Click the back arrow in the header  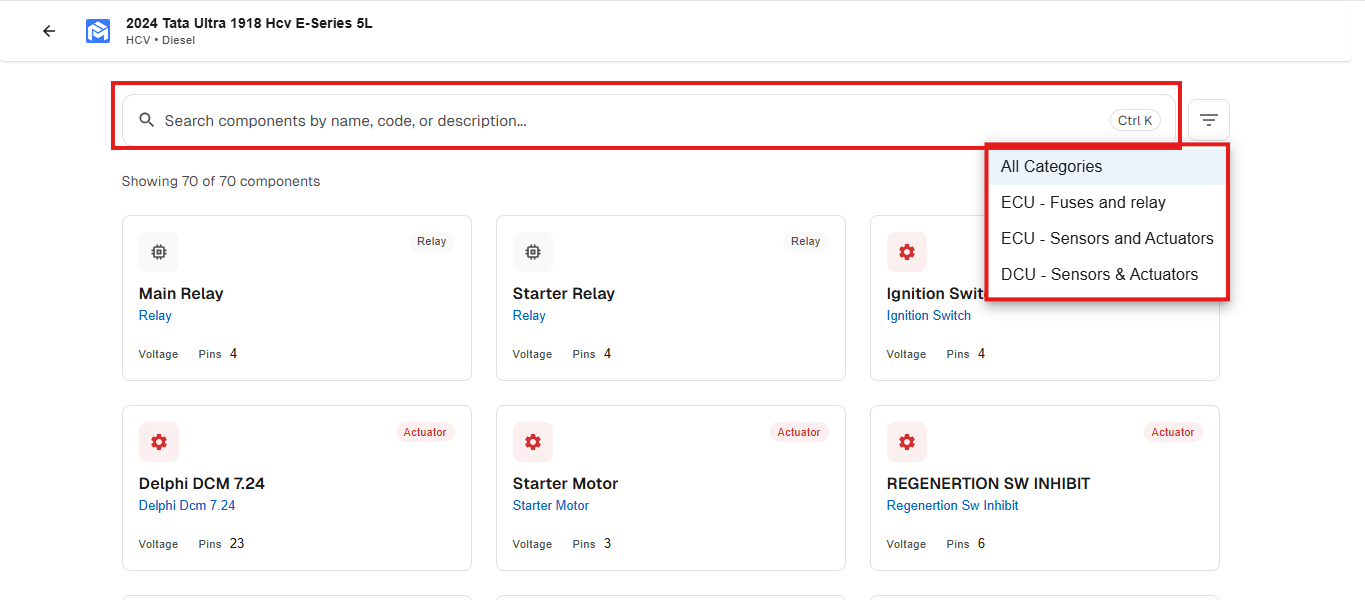48,31
